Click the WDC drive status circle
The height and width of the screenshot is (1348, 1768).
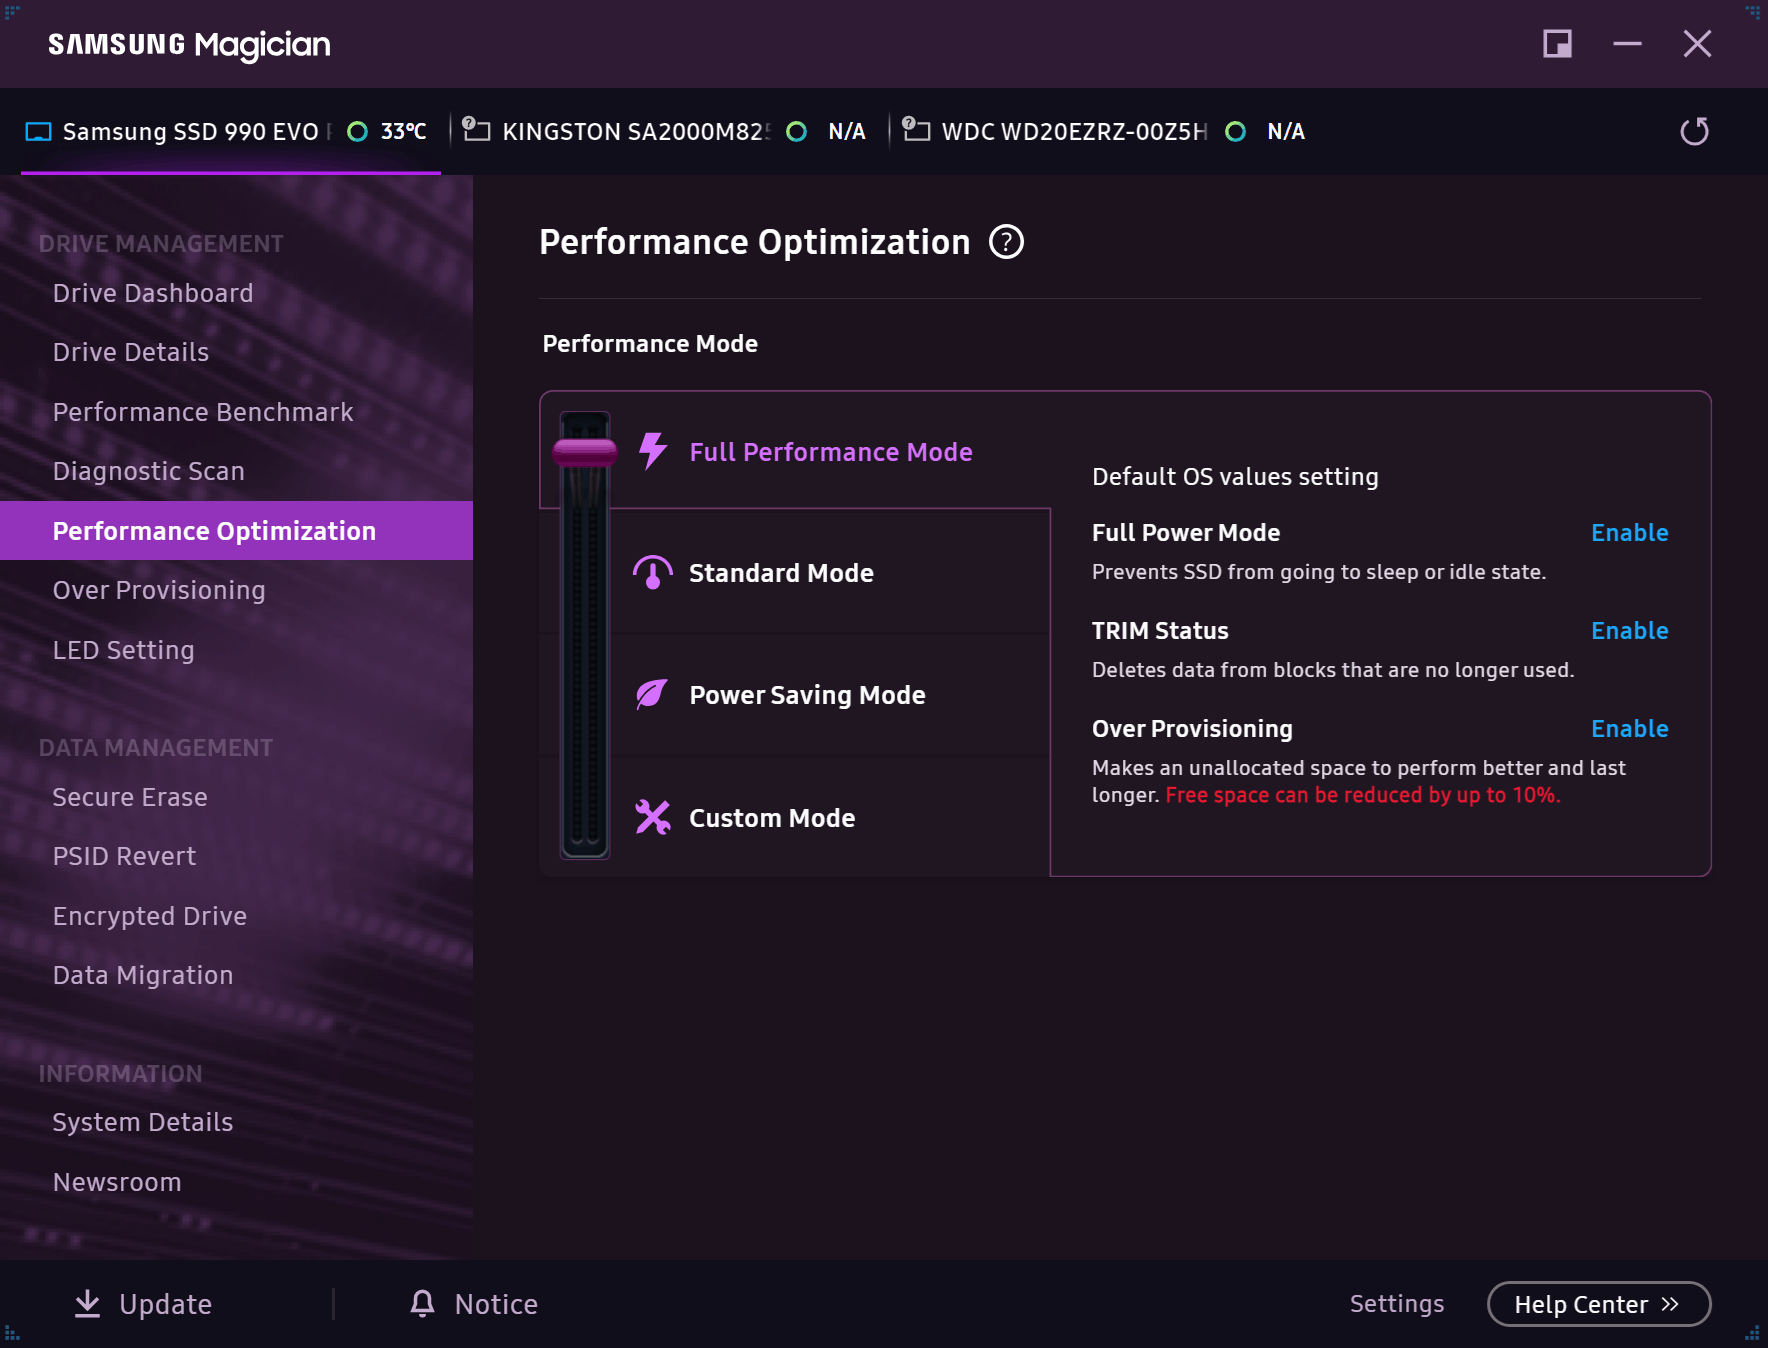(1236, 132)
